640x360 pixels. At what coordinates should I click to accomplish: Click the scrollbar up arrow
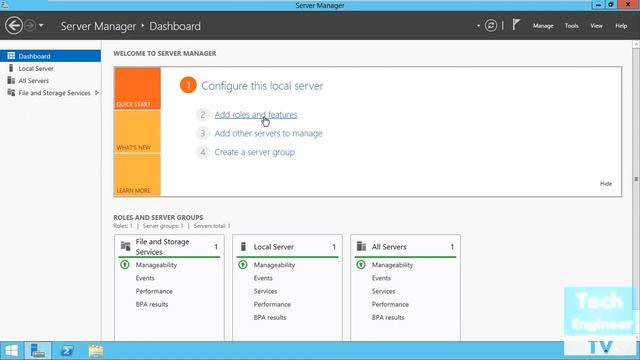point(636,43)
